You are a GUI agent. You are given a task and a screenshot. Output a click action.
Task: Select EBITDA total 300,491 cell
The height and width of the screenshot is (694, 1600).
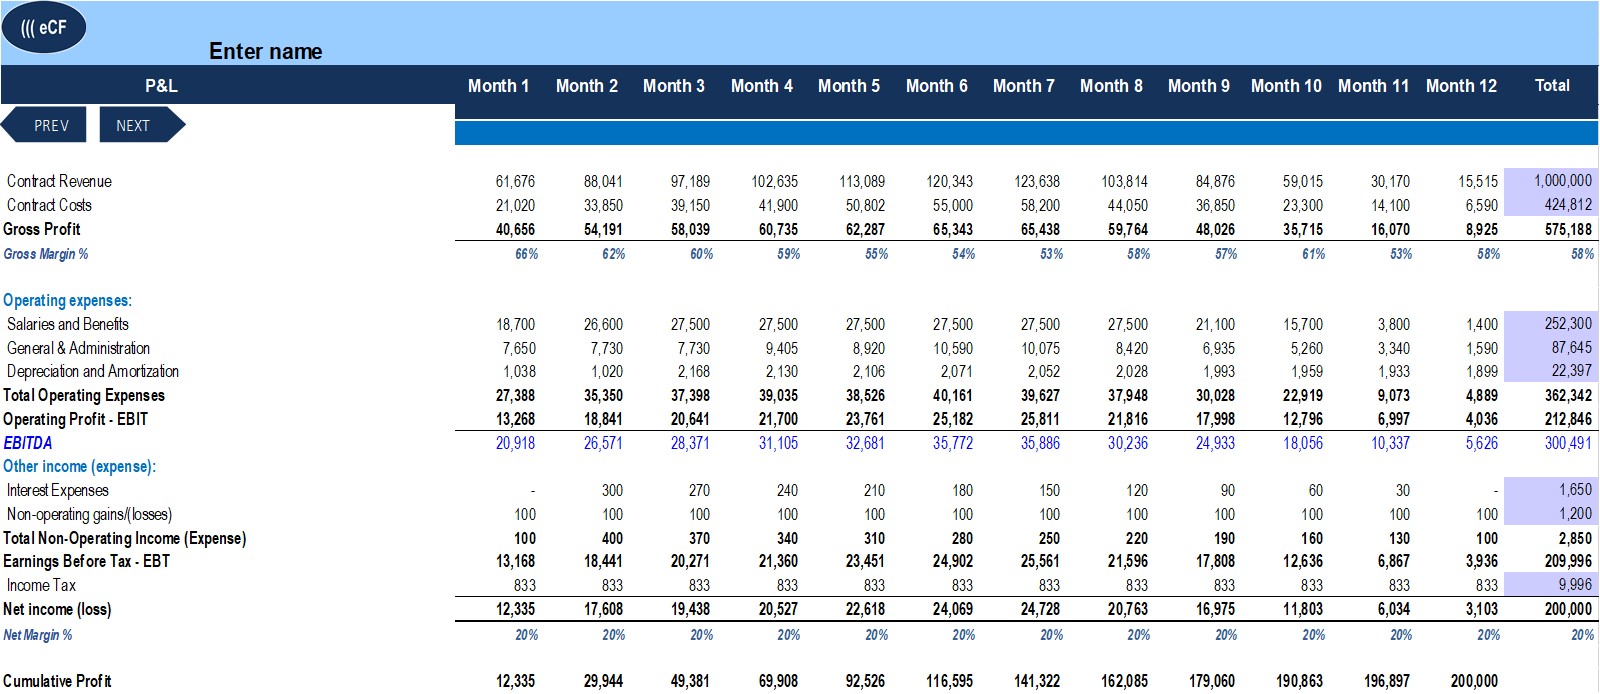point(1567,443)
